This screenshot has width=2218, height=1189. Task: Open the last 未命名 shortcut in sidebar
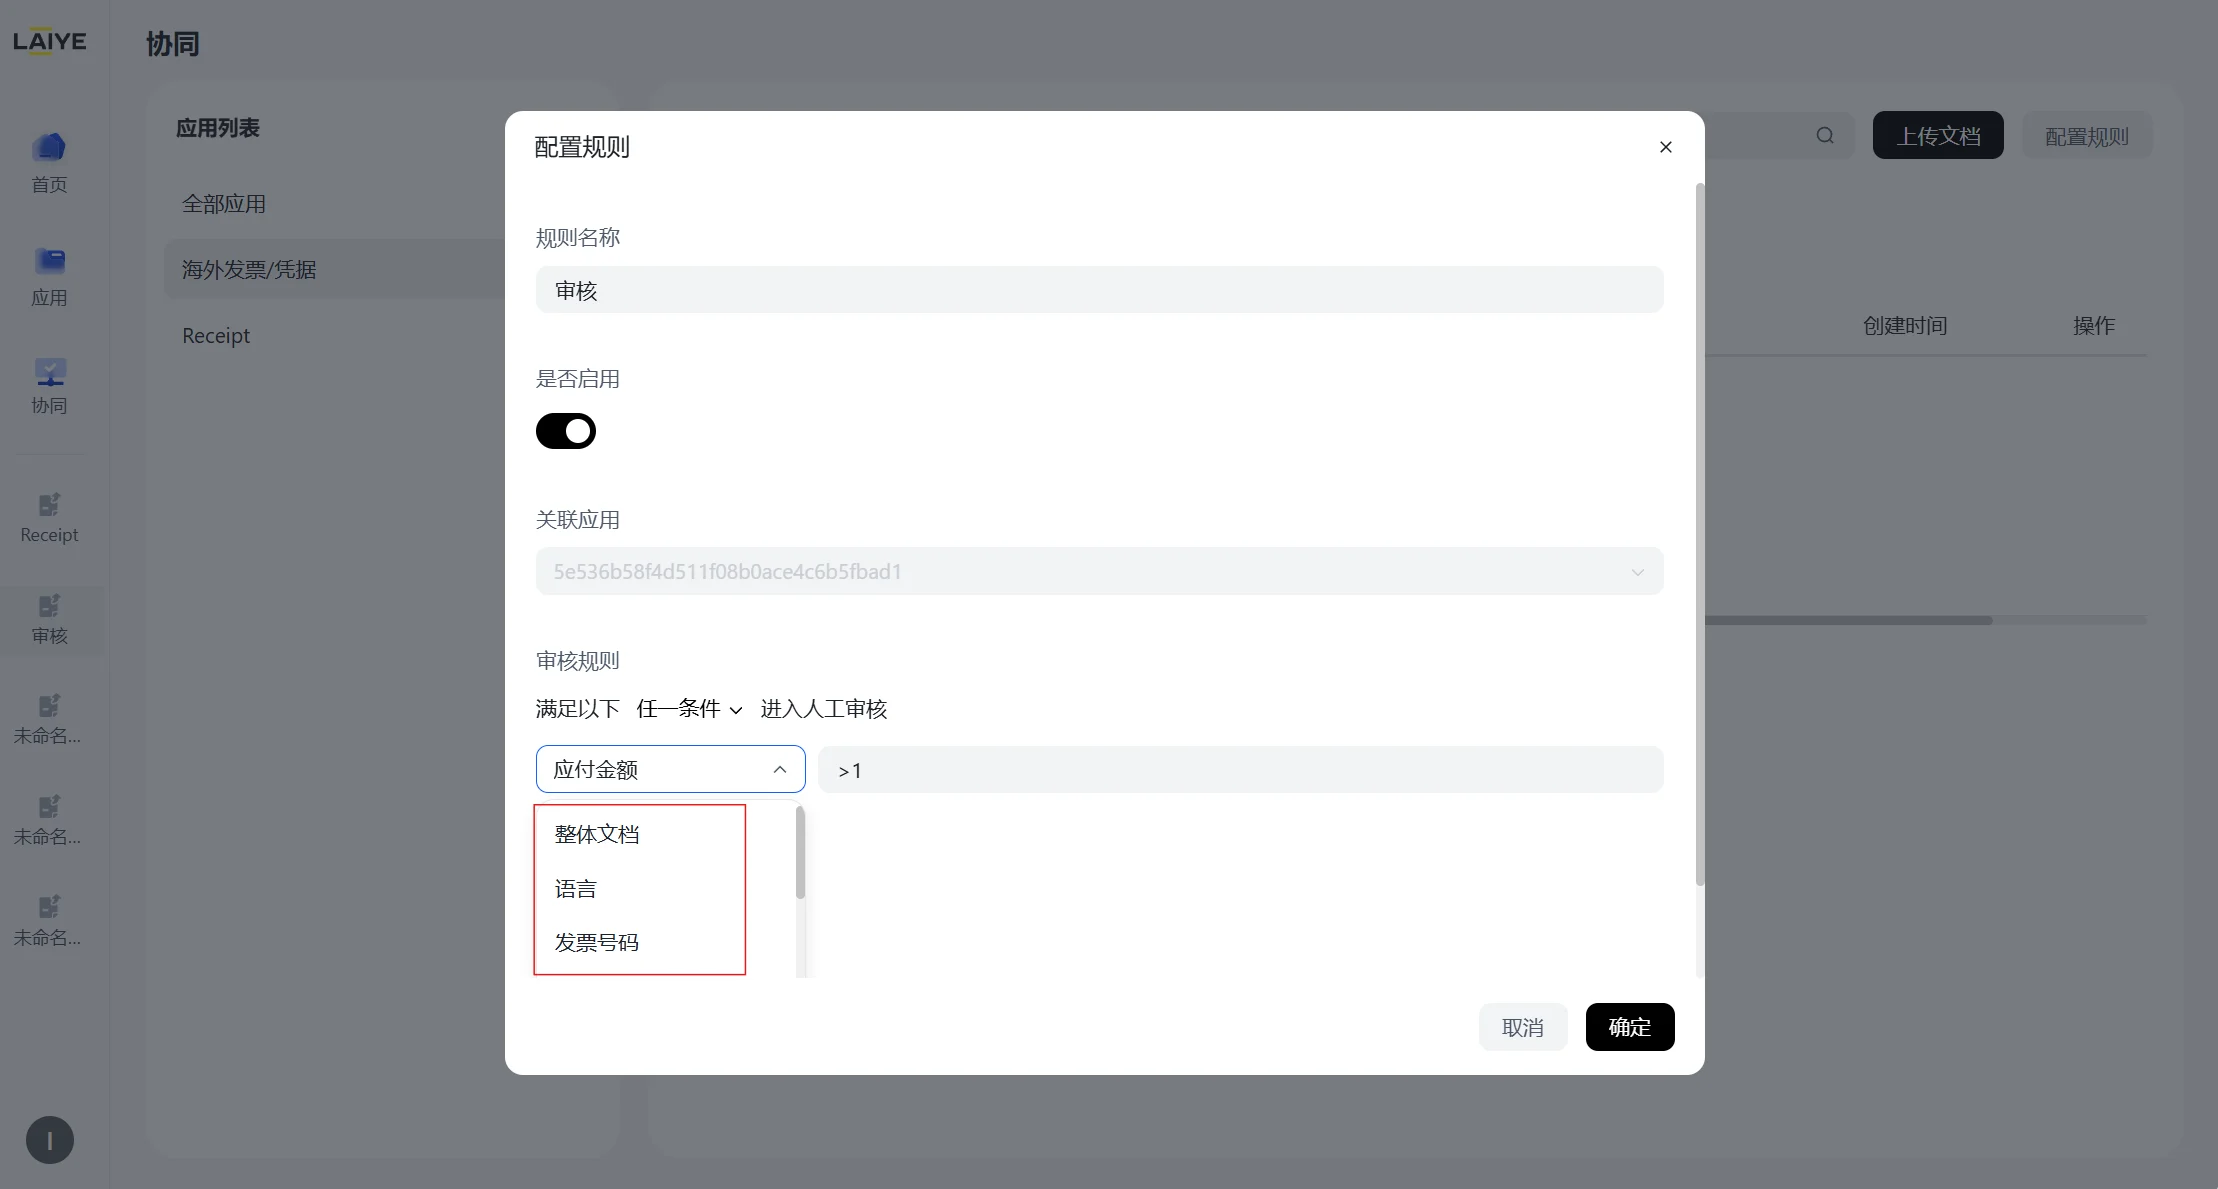tap(49, 921)
